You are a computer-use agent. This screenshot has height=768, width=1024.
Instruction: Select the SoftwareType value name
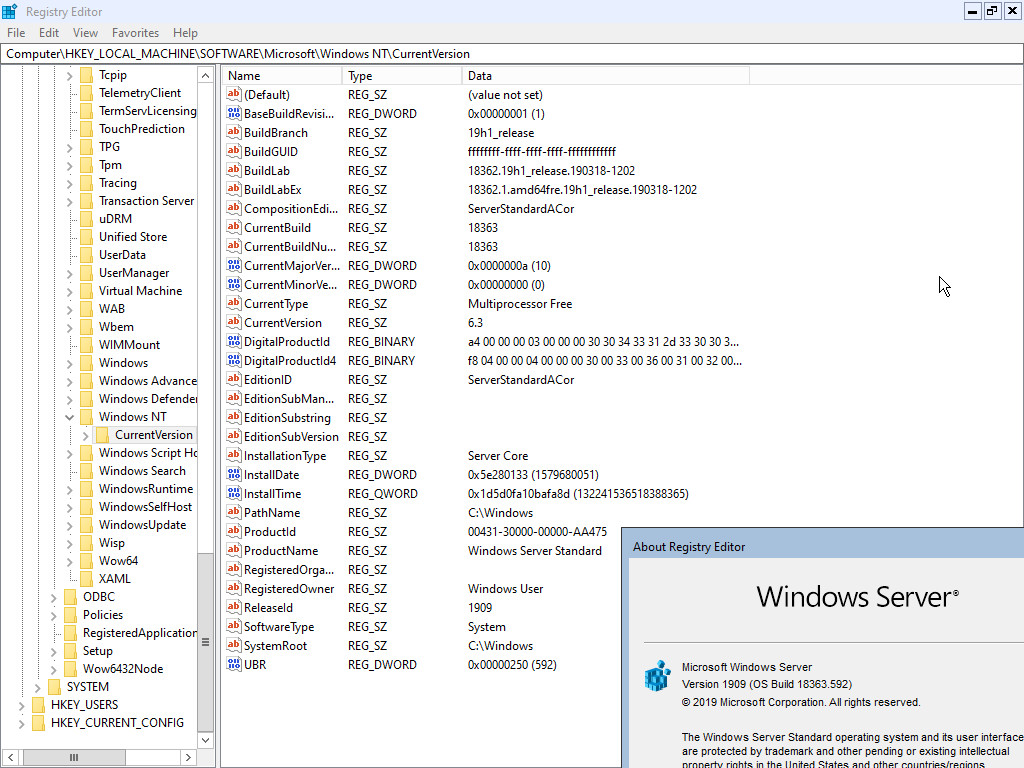[279, 626]
